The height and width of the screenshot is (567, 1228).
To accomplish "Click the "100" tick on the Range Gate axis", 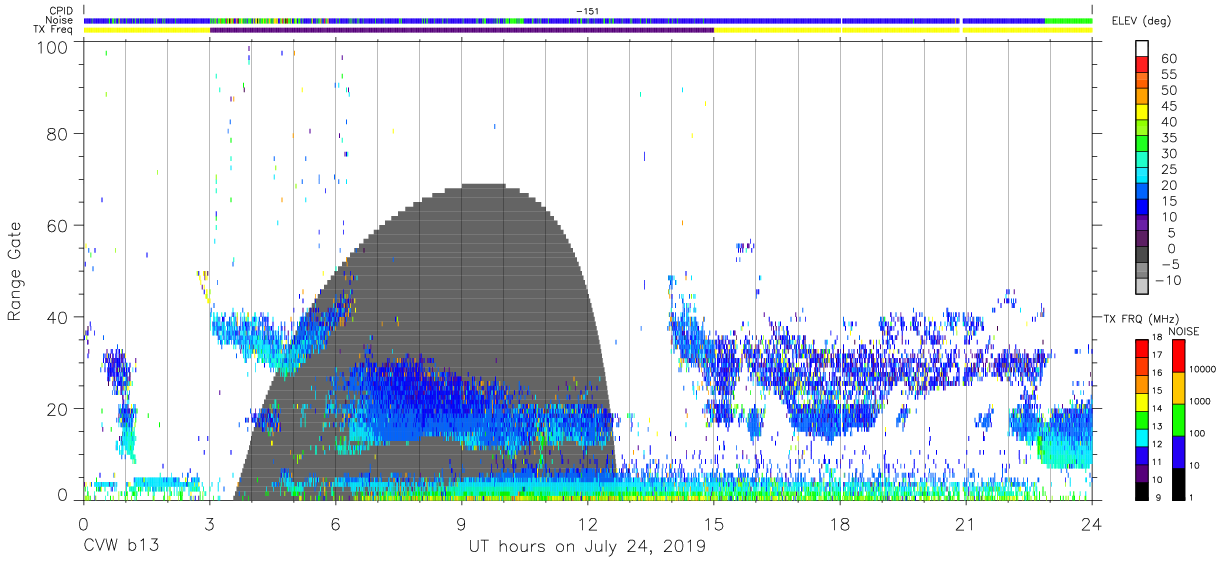I will coord(53,46).
